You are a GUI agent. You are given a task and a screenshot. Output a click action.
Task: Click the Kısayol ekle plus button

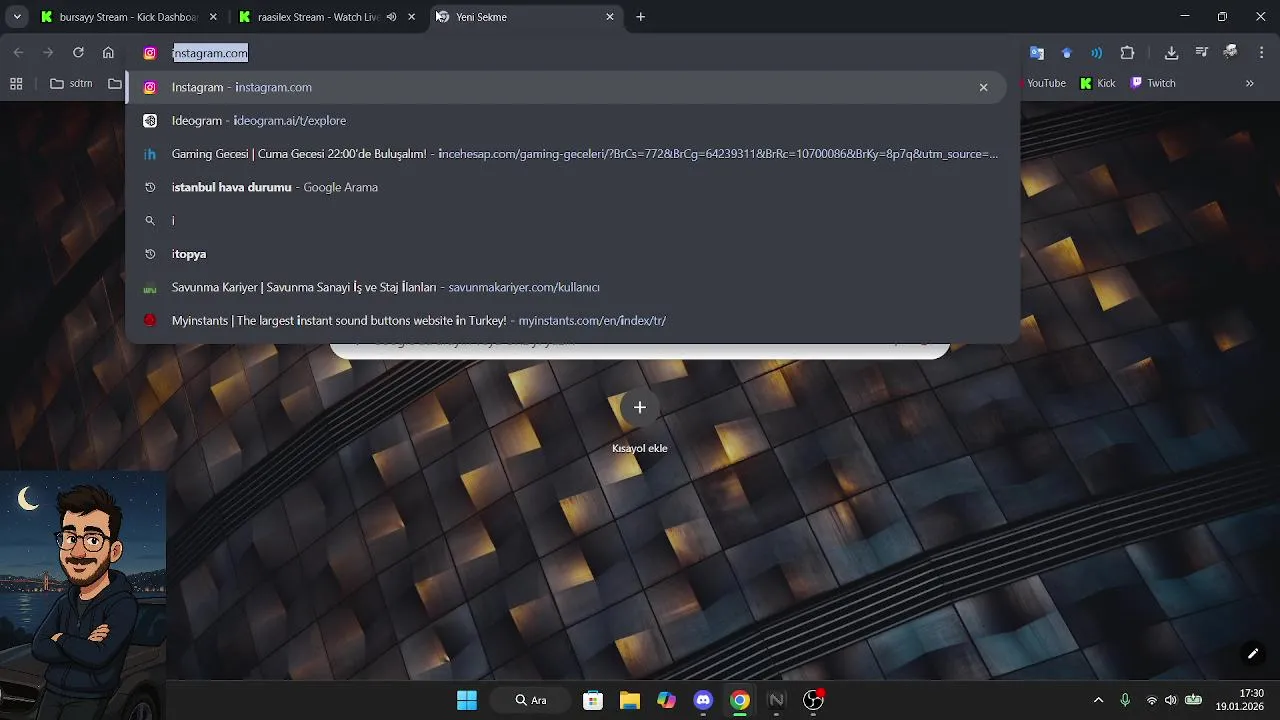pyautogui.click(x=640, y=407)
